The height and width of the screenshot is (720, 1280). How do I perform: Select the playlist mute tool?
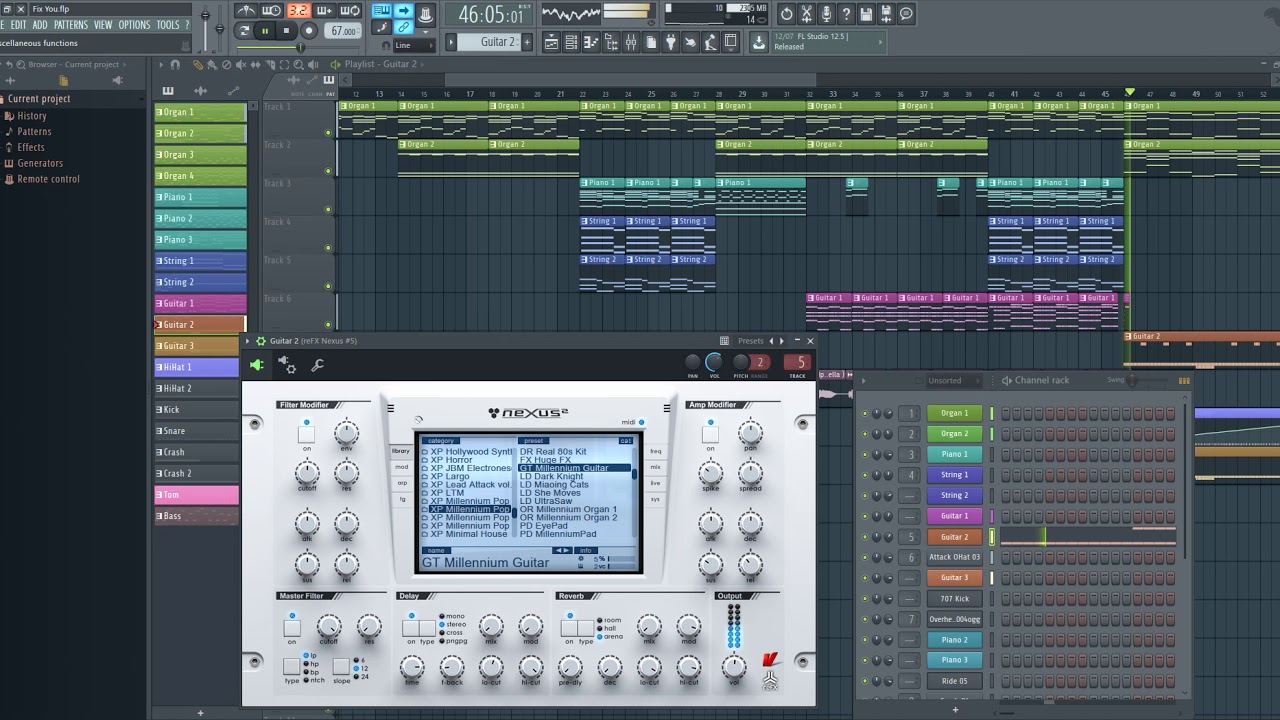pyautogui.click(x=240, y=65)
